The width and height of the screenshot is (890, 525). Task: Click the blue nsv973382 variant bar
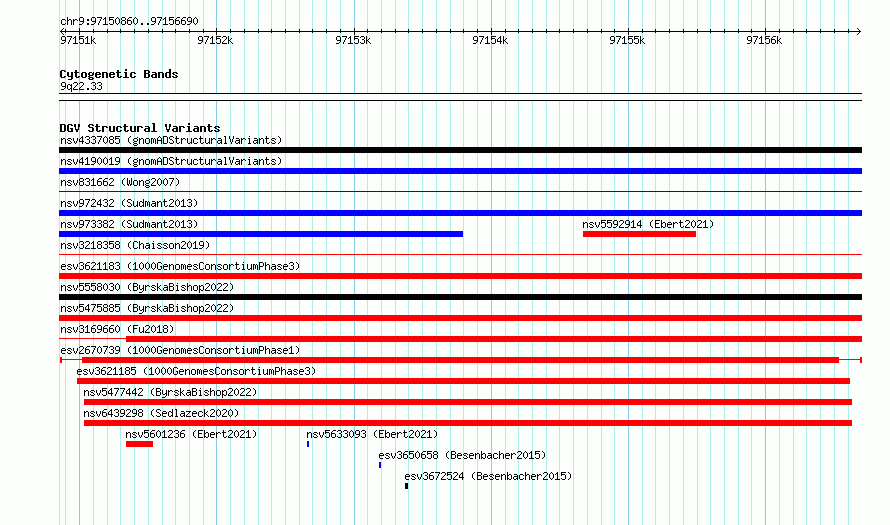261,234
